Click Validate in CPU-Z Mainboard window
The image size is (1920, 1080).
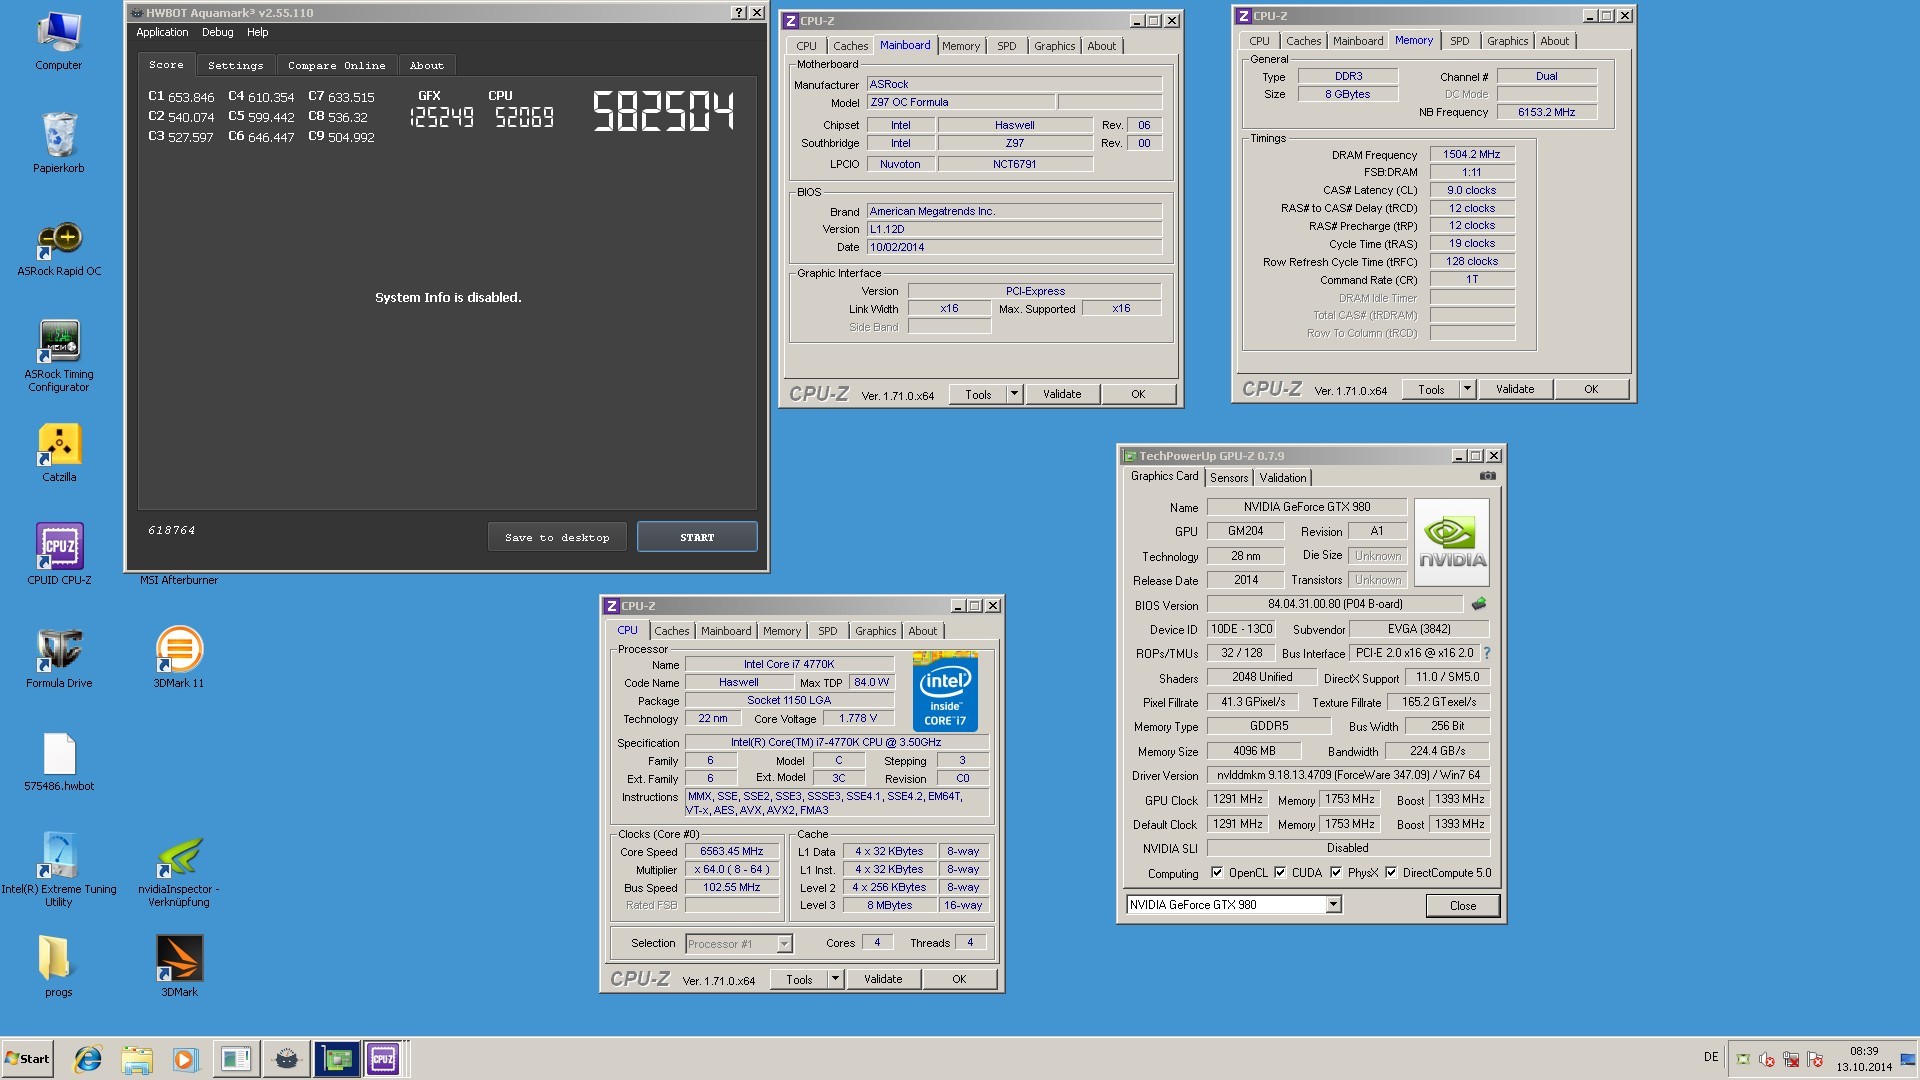click(x=1062, y=394)
